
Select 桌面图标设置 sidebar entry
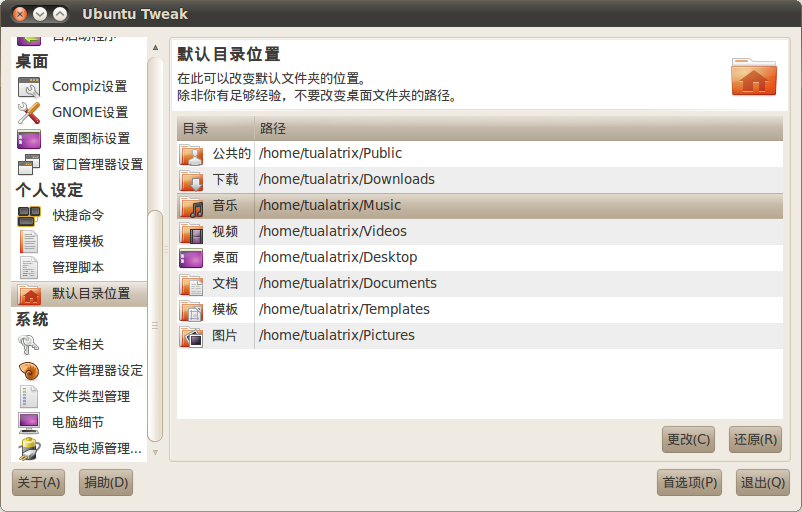click(x=91, y=139)
